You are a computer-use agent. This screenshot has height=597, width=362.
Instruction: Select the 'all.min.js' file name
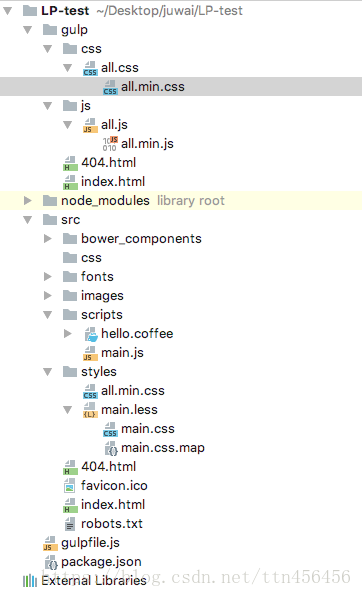147,144
